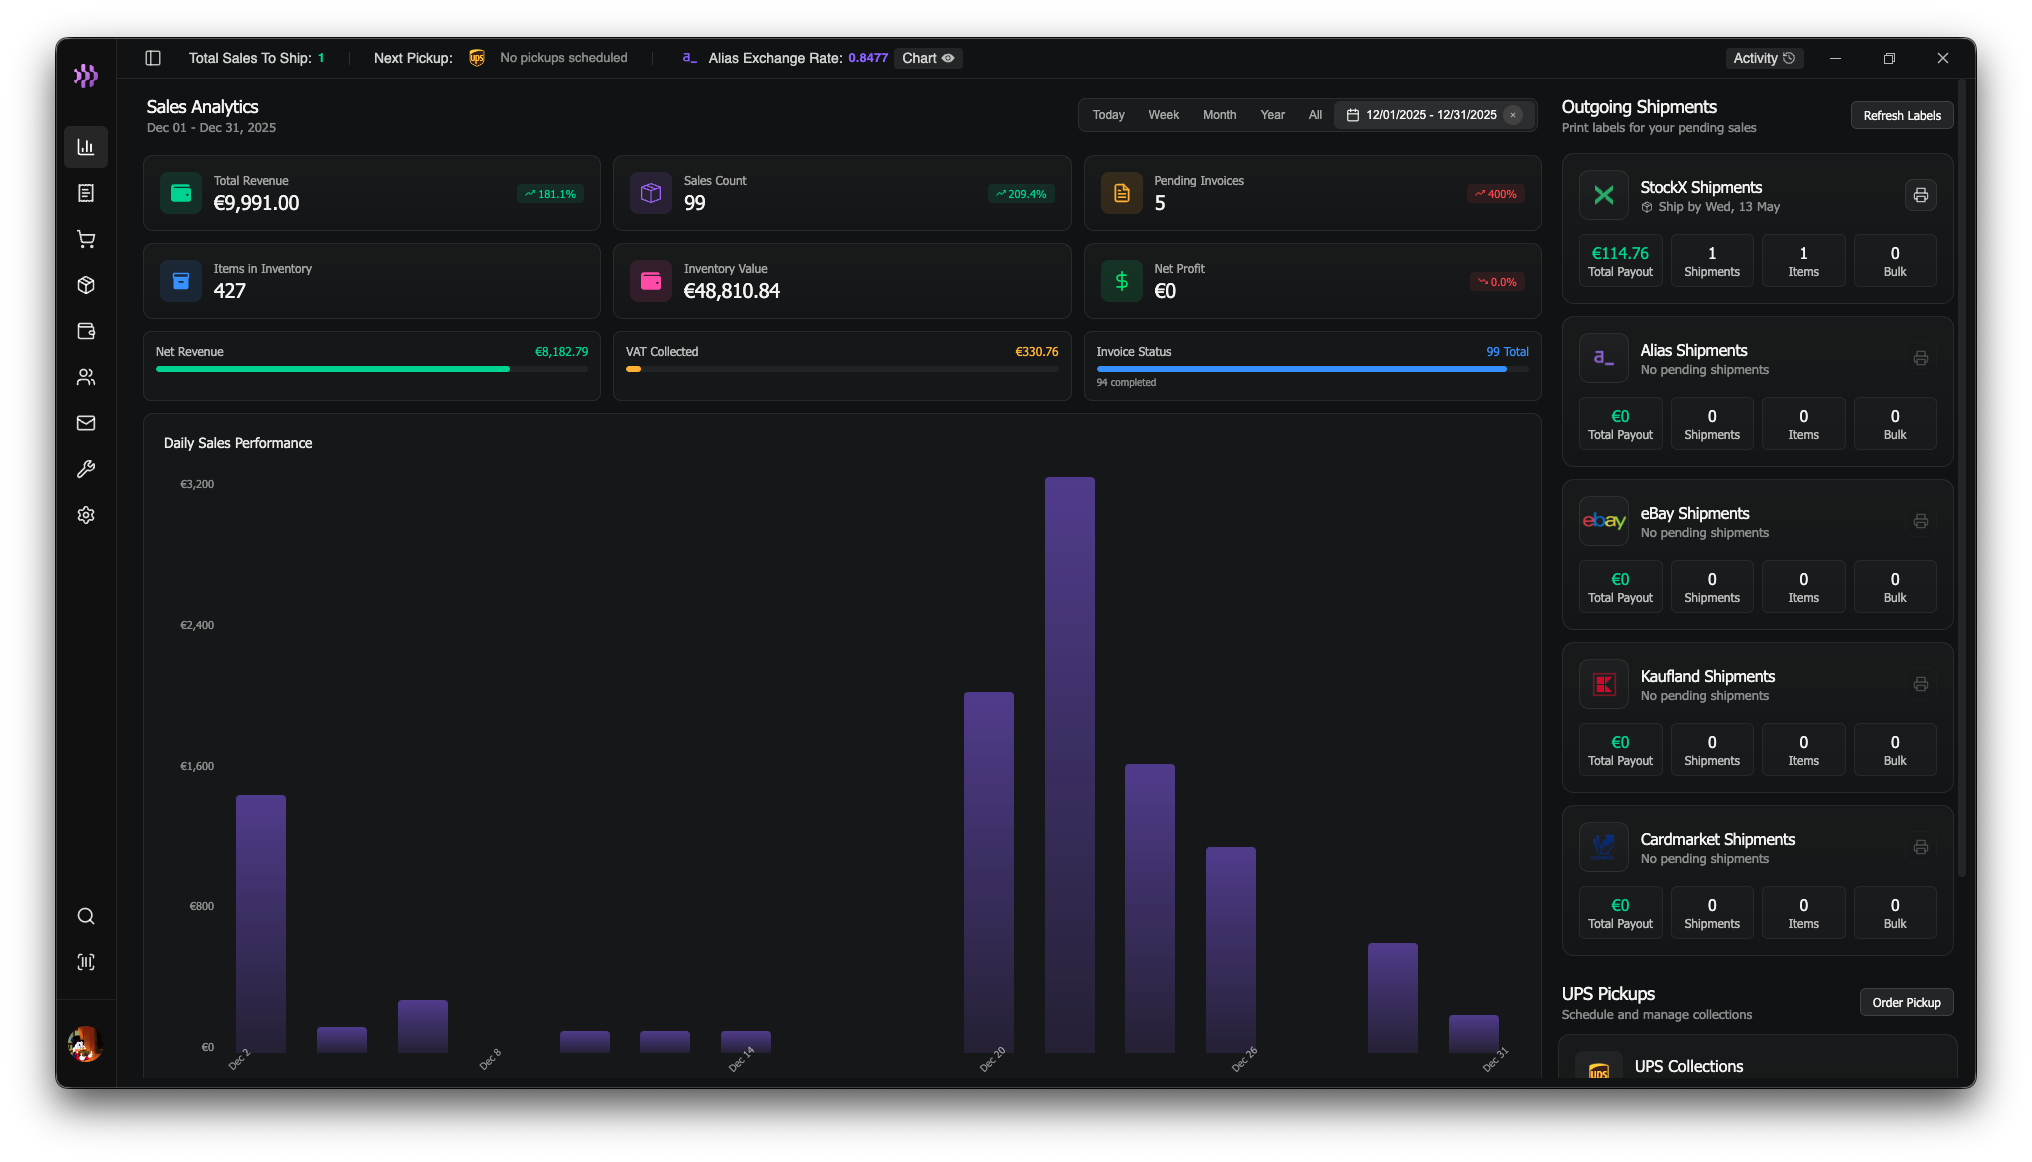Click the Pending Invoices card
Screen dimensions: 2032x1162
[x=1312, y=193]
